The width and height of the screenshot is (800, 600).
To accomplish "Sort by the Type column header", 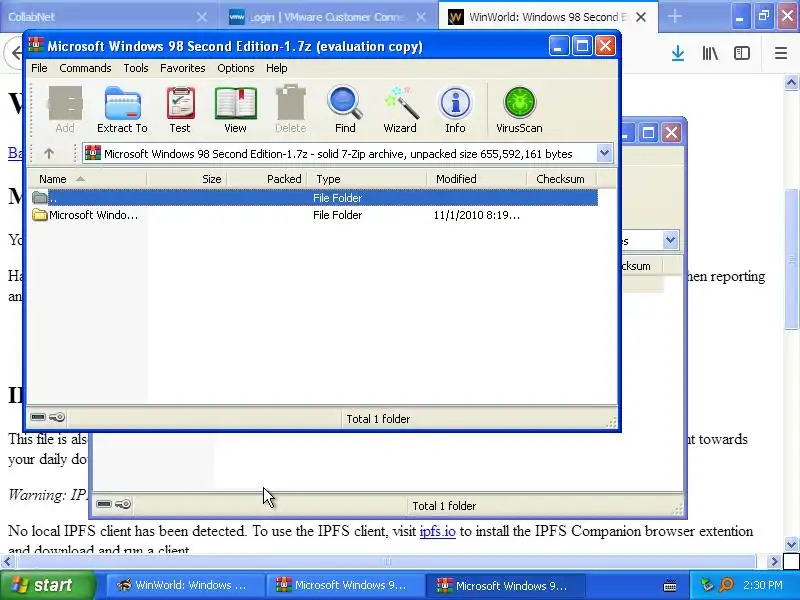I will [367, 179].
